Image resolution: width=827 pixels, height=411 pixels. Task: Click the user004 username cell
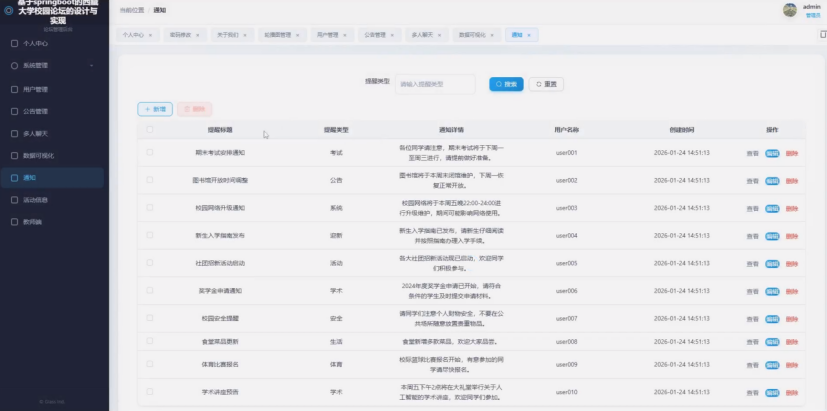tap(566, 235)
